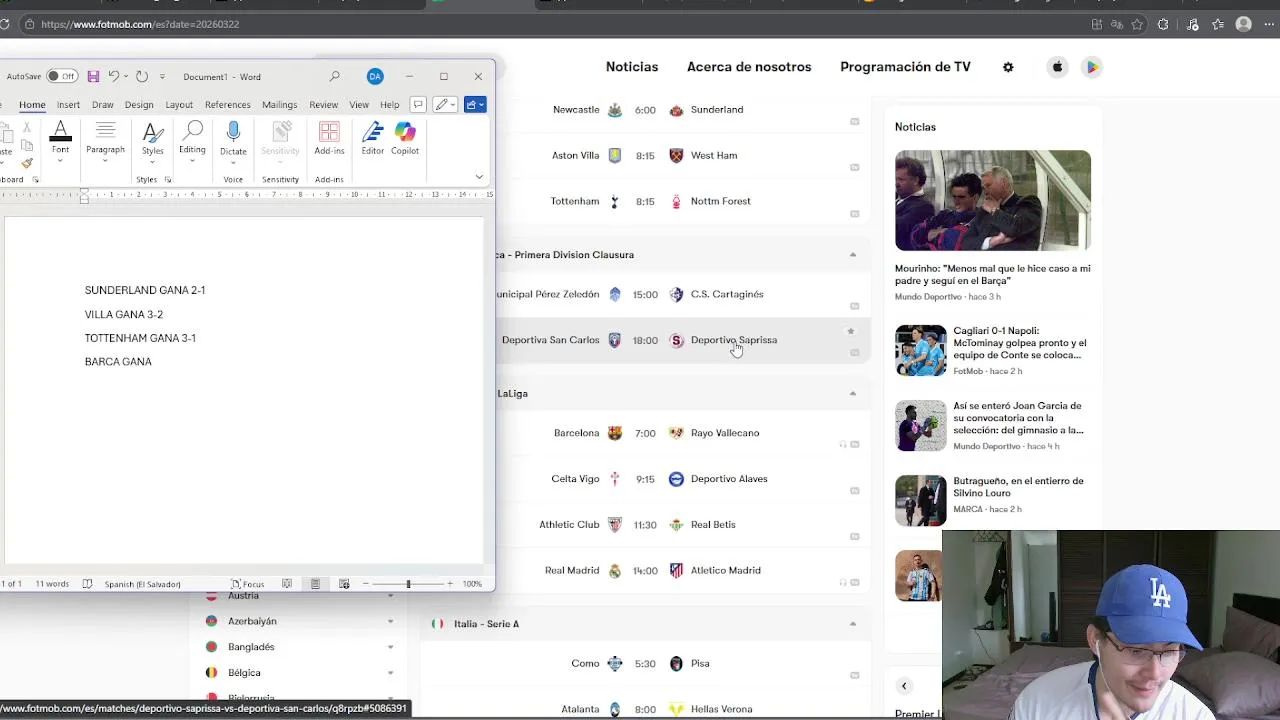Switch to Print Layout view
Image resolution: width=1280 pixels, height=720 pixels.
(x=315, y=584)
